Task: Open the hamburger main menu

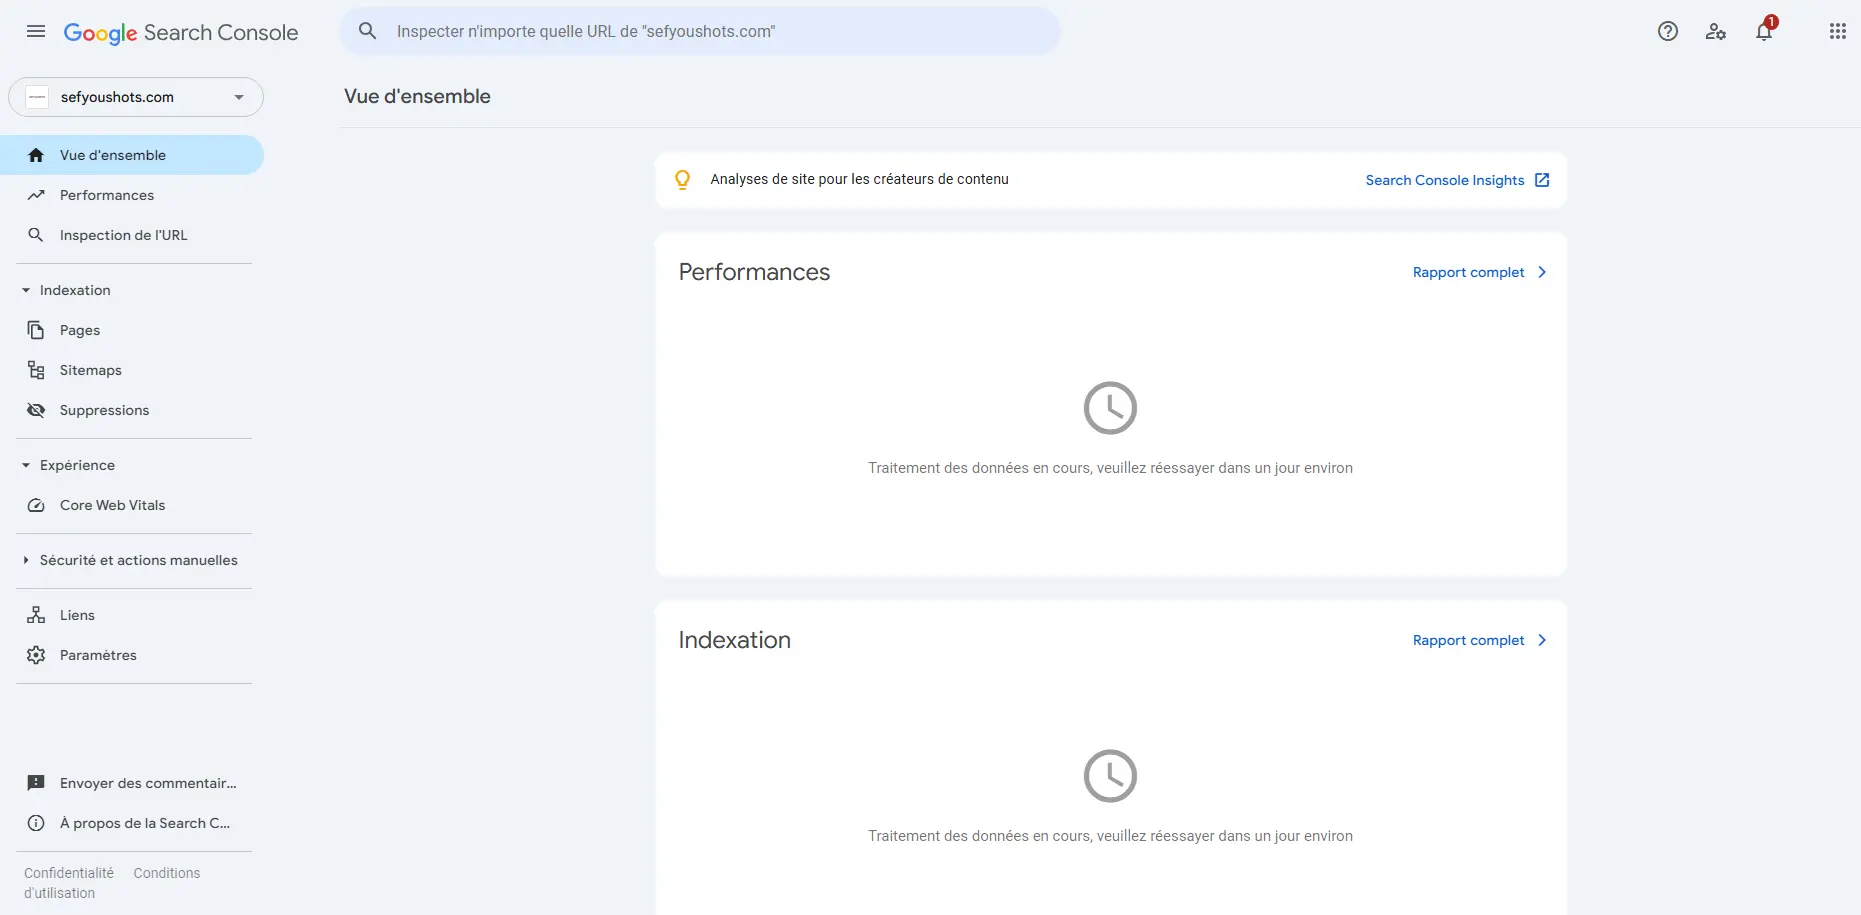Action: pyautogui.click(x=36, y=31)
